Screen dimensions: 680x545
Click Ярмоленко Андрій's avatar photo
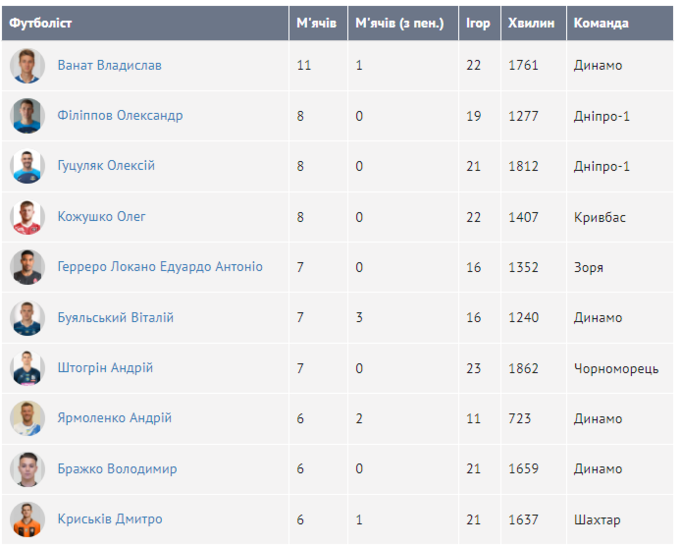click(28, 419)
